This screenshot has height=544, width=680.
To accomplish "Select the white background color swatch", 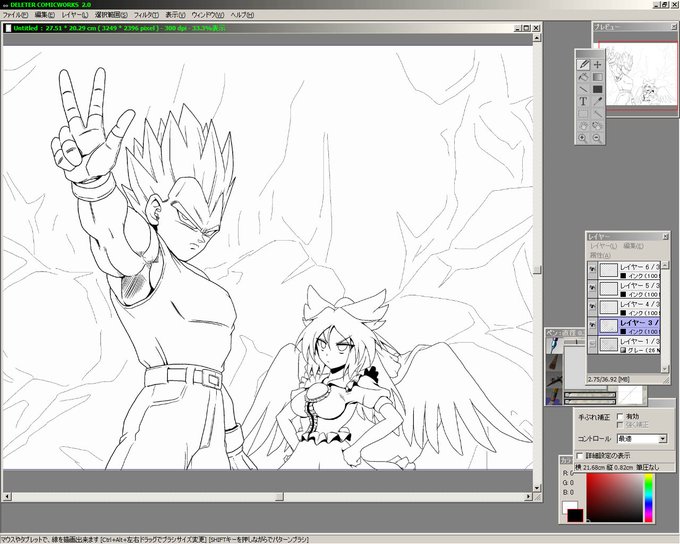I will 568,506.
